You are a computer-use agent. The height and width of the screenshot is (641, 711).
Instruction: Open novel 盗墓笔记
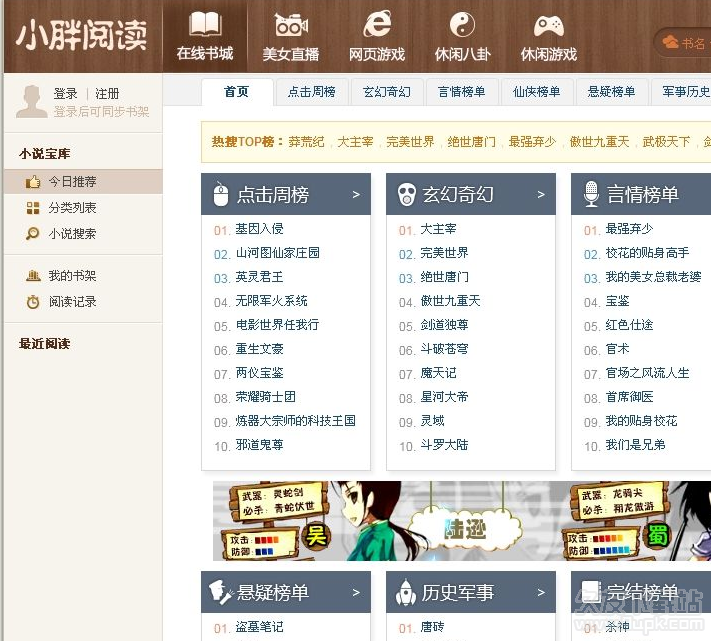click(x=259, y=627)
